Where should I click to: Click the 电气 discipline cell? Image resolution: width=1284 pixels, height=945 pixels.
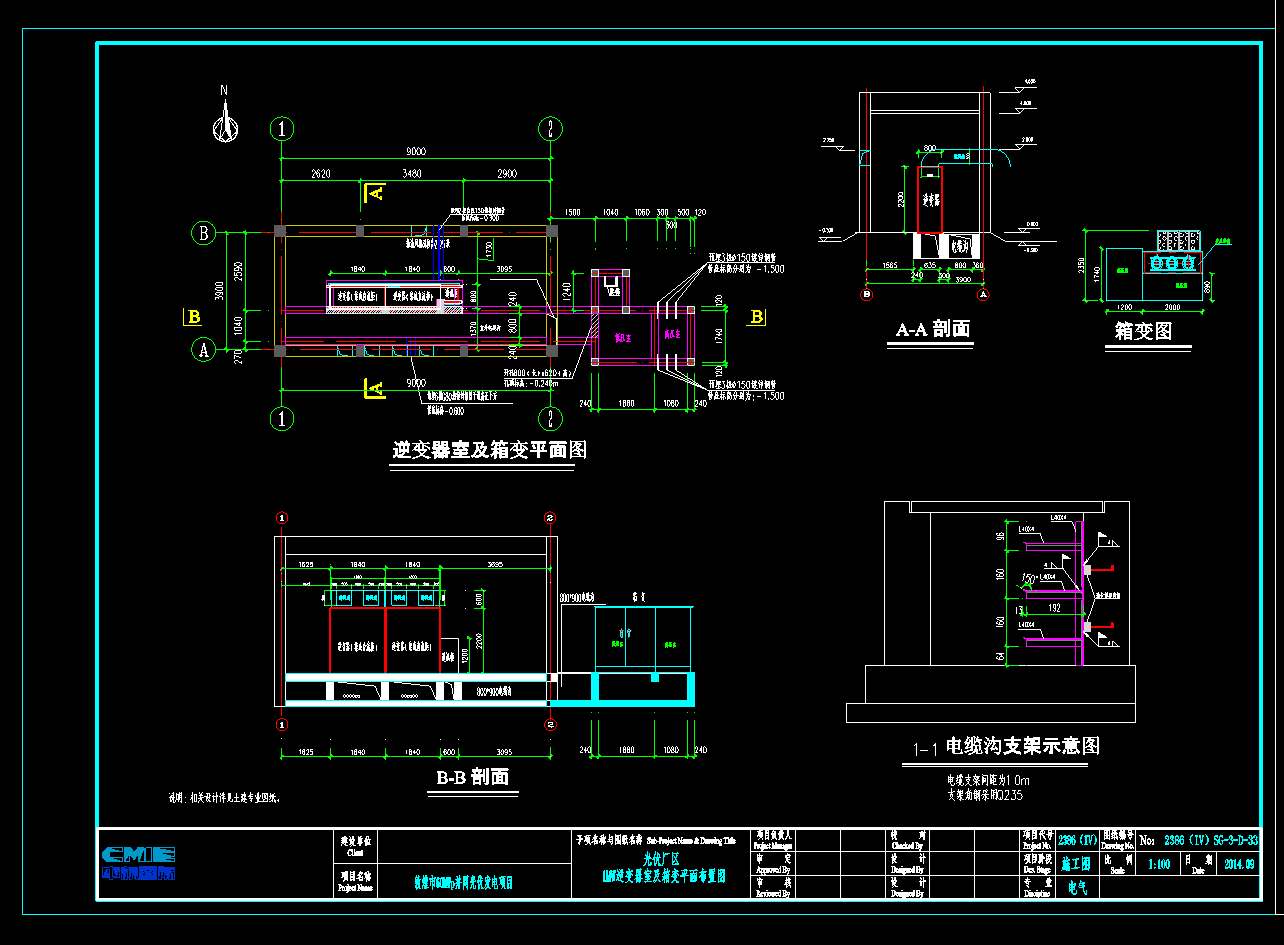[1078, 886]
